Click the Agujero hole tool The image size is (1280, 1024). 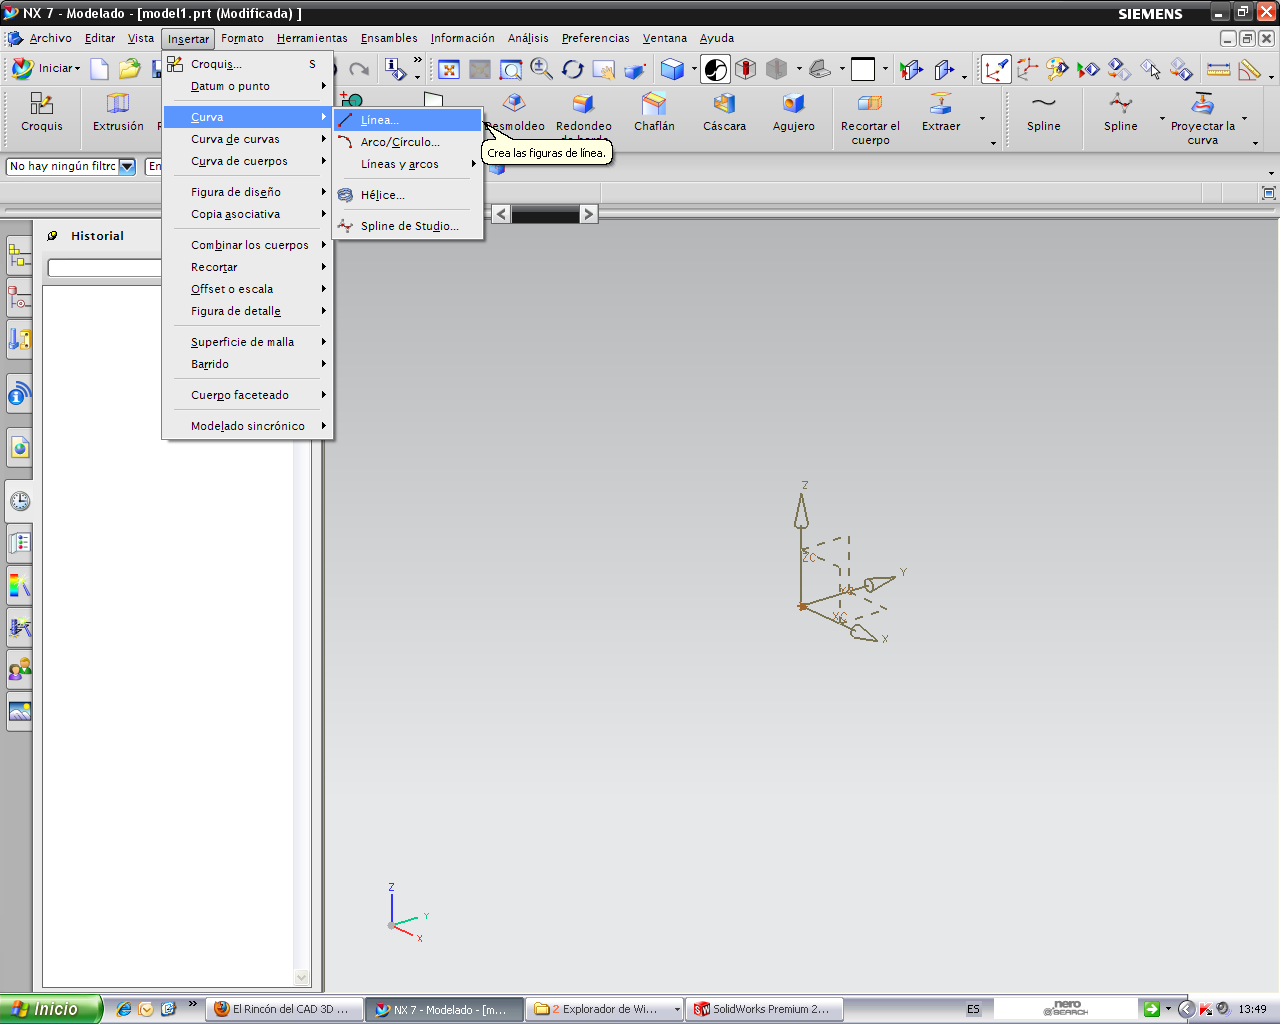[794, 113]
